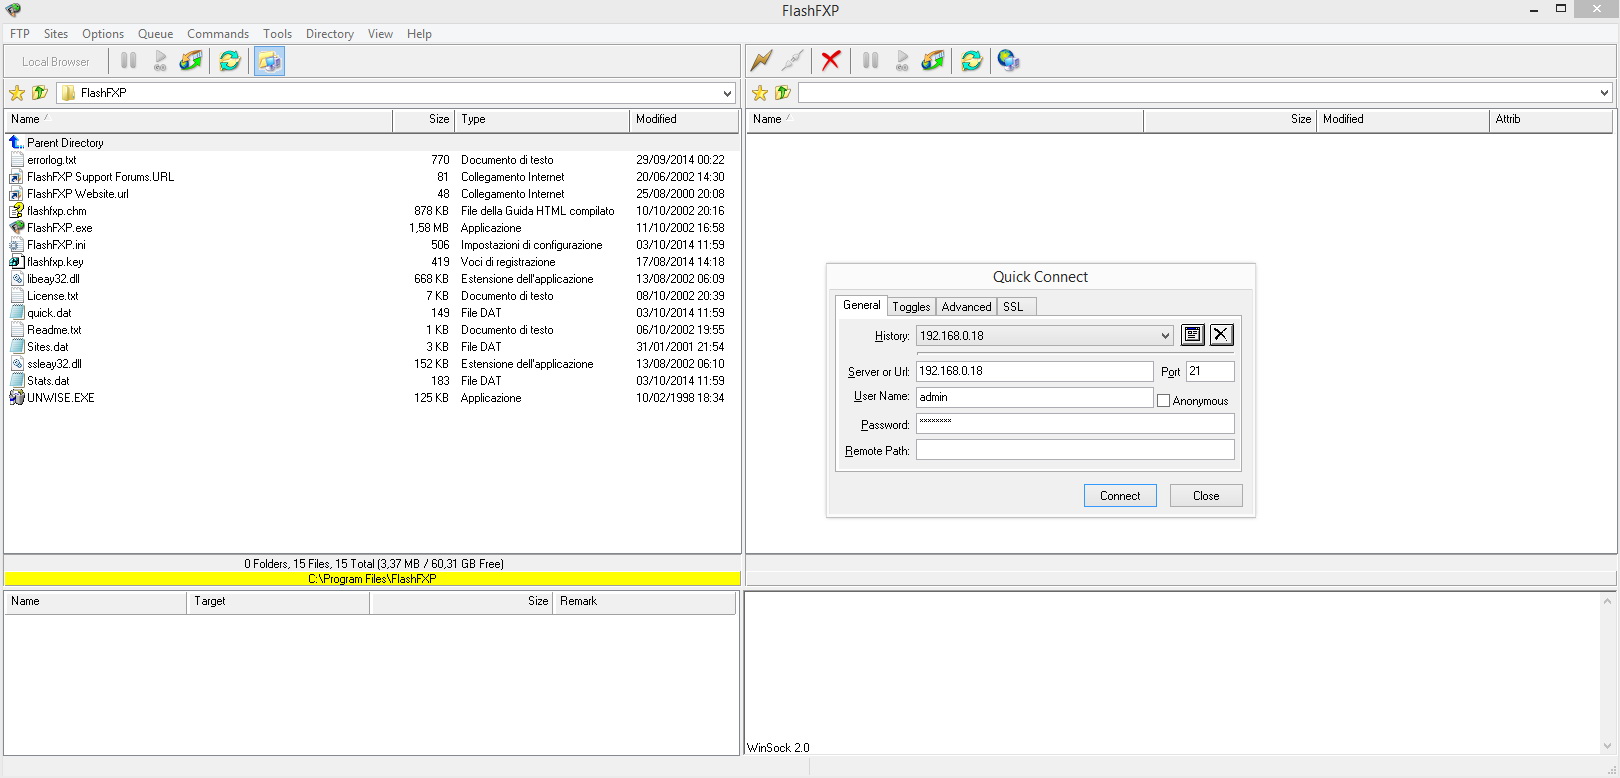Enable the Anonymous login checkbox
Screen dimensions: 1620x778
[1163, 401]
